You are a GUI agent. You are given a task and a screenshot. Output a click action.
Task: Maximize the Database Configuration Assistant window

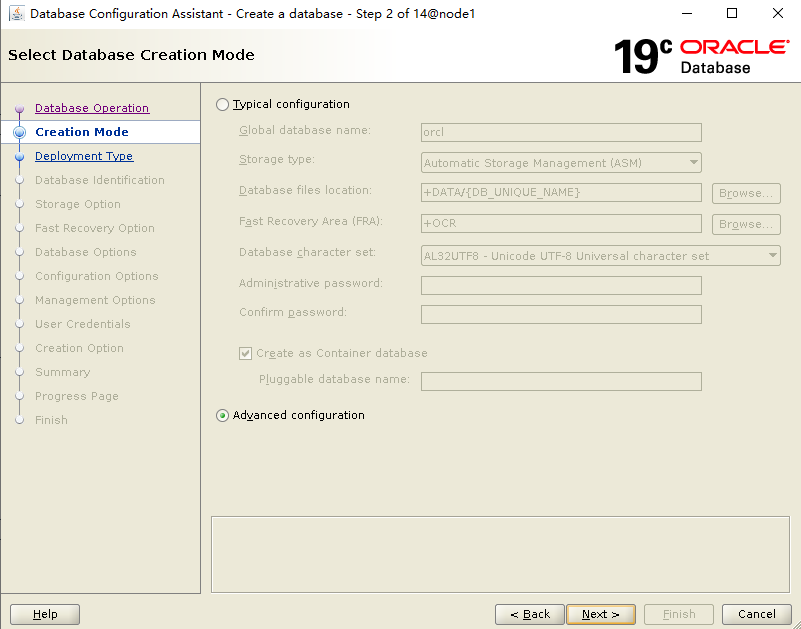(732, 13)
